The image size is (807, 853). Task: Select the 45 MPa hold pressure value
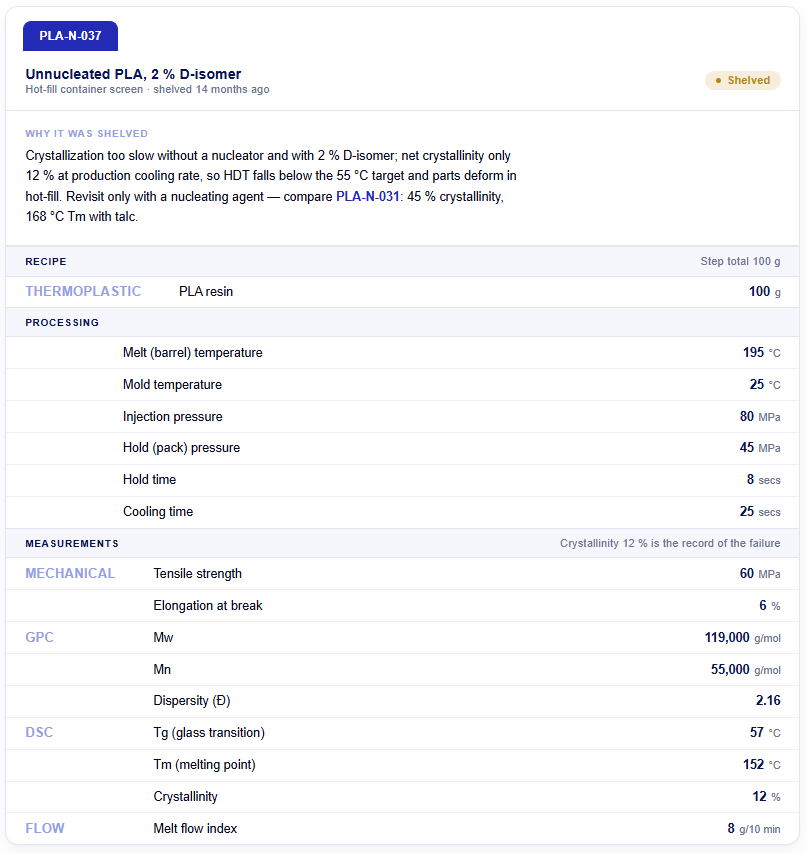[760, 448]
